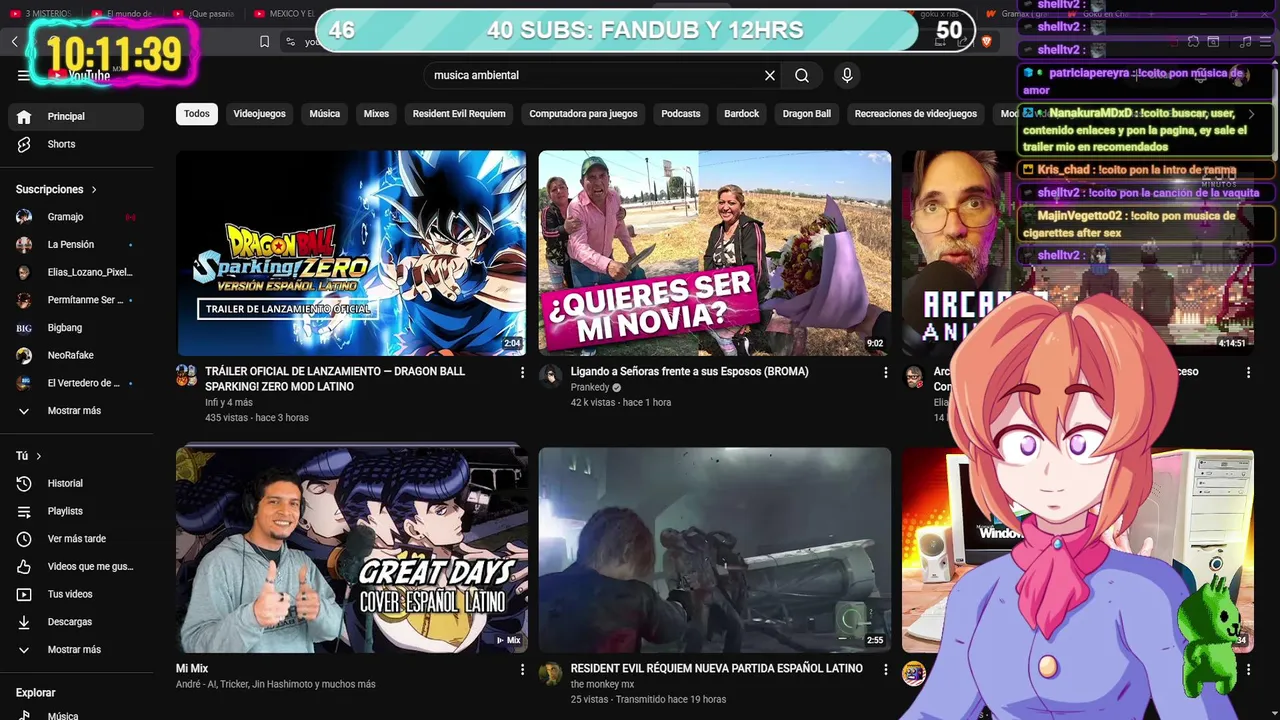Viewport: 1280px width, 720px height.
Task: Clear the search box text
Action: 770,75
